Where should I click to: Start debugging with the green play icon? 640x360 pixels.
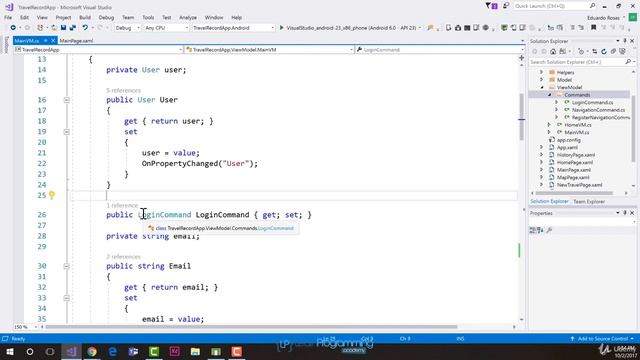[x=281, y=28]
